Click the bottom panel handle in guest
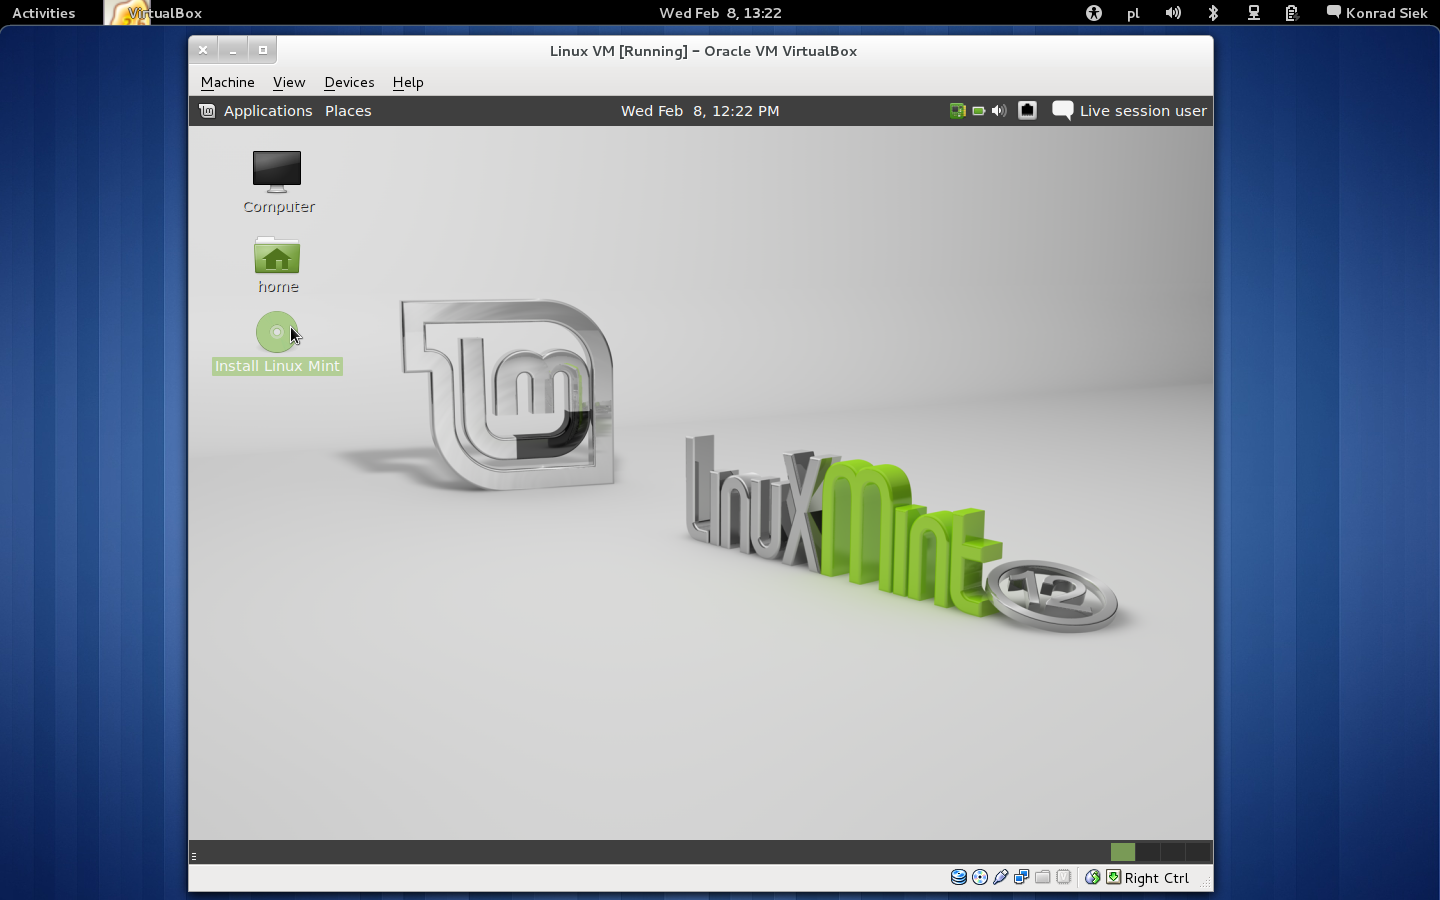Viewport: 1440px width, 900px height. point(194,855)
